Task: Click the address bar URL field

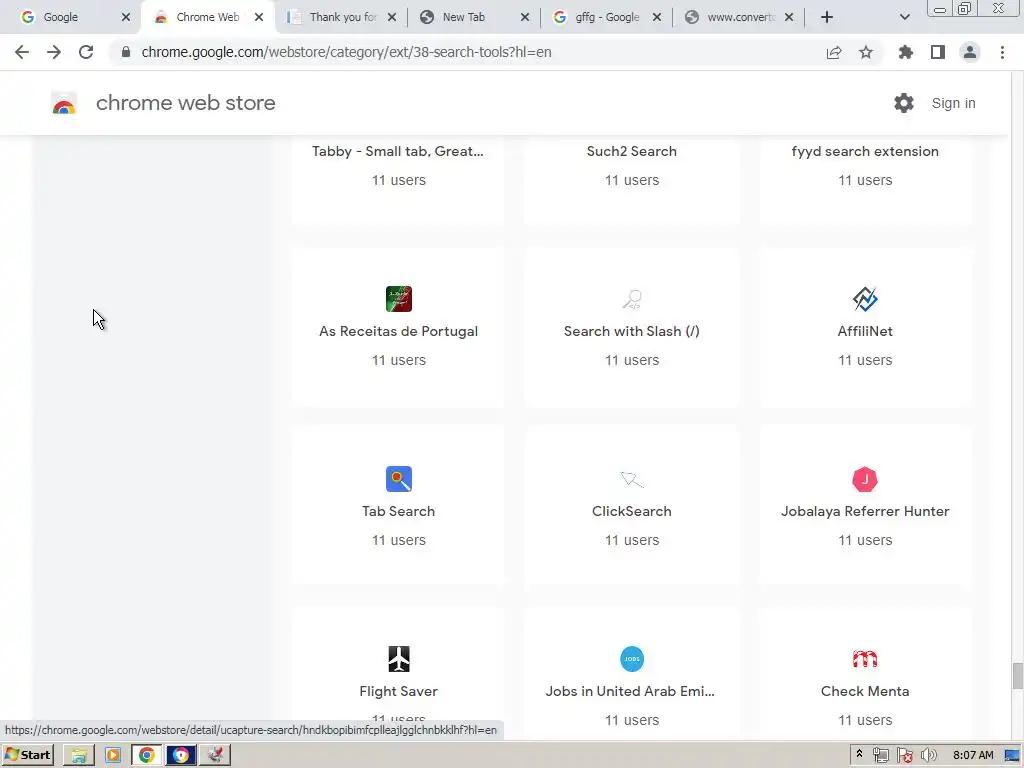Action: pos(346,52)
